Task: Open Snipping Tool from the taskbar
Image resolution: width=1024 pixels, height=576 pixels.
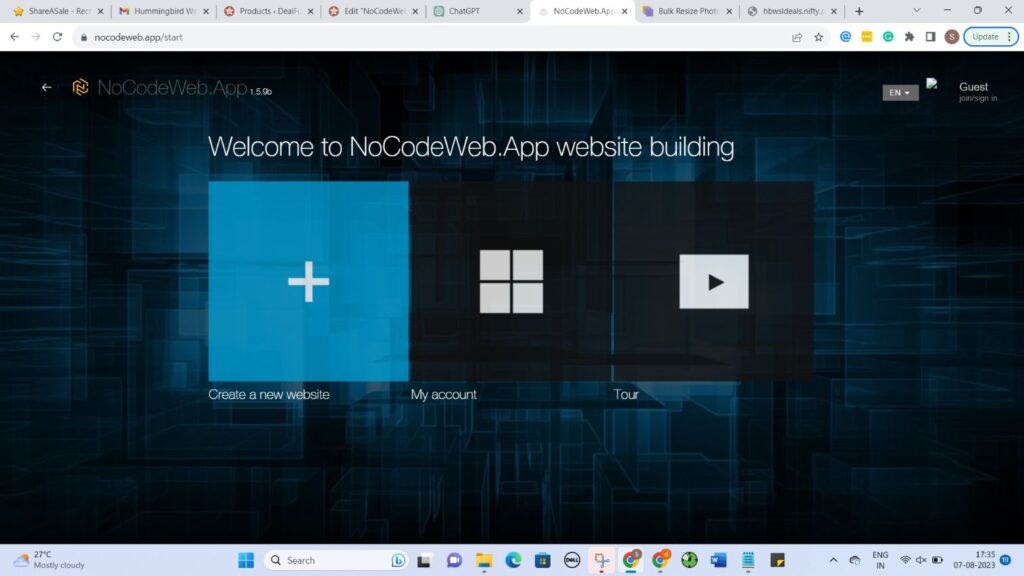Action: [x=601, y=560]
